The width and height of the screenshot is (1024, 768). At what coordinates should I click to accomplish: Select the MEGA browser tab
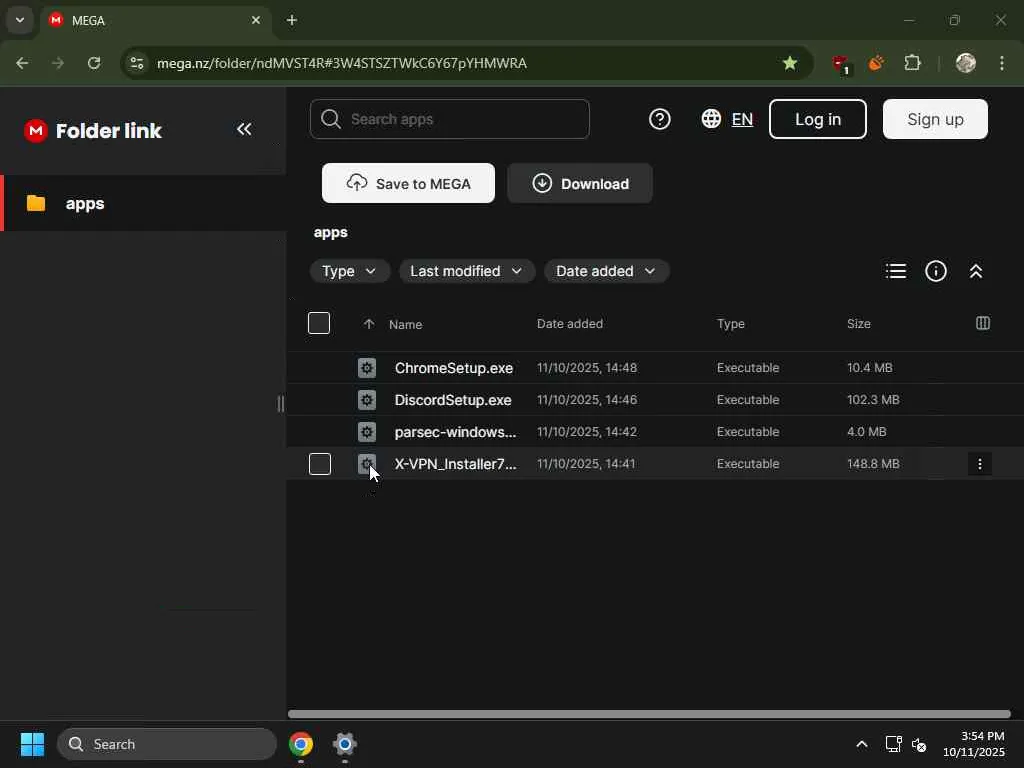click(157, 20)
